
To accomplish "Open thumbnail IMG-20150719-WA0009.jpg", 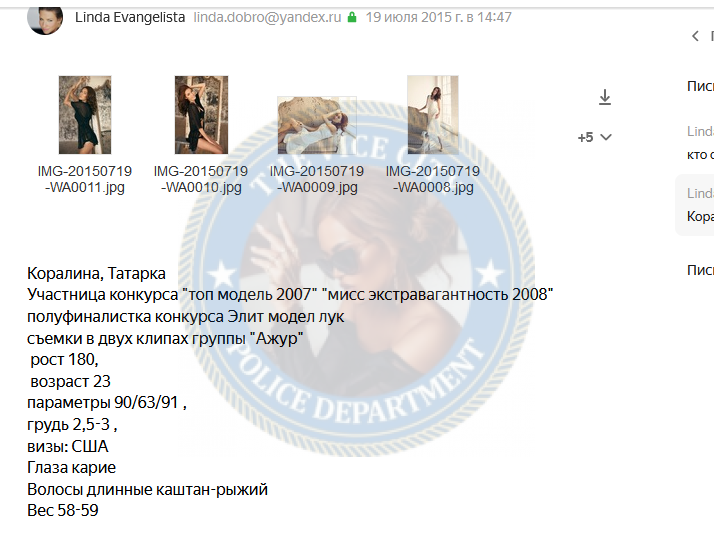I will [x=317, y=125].
